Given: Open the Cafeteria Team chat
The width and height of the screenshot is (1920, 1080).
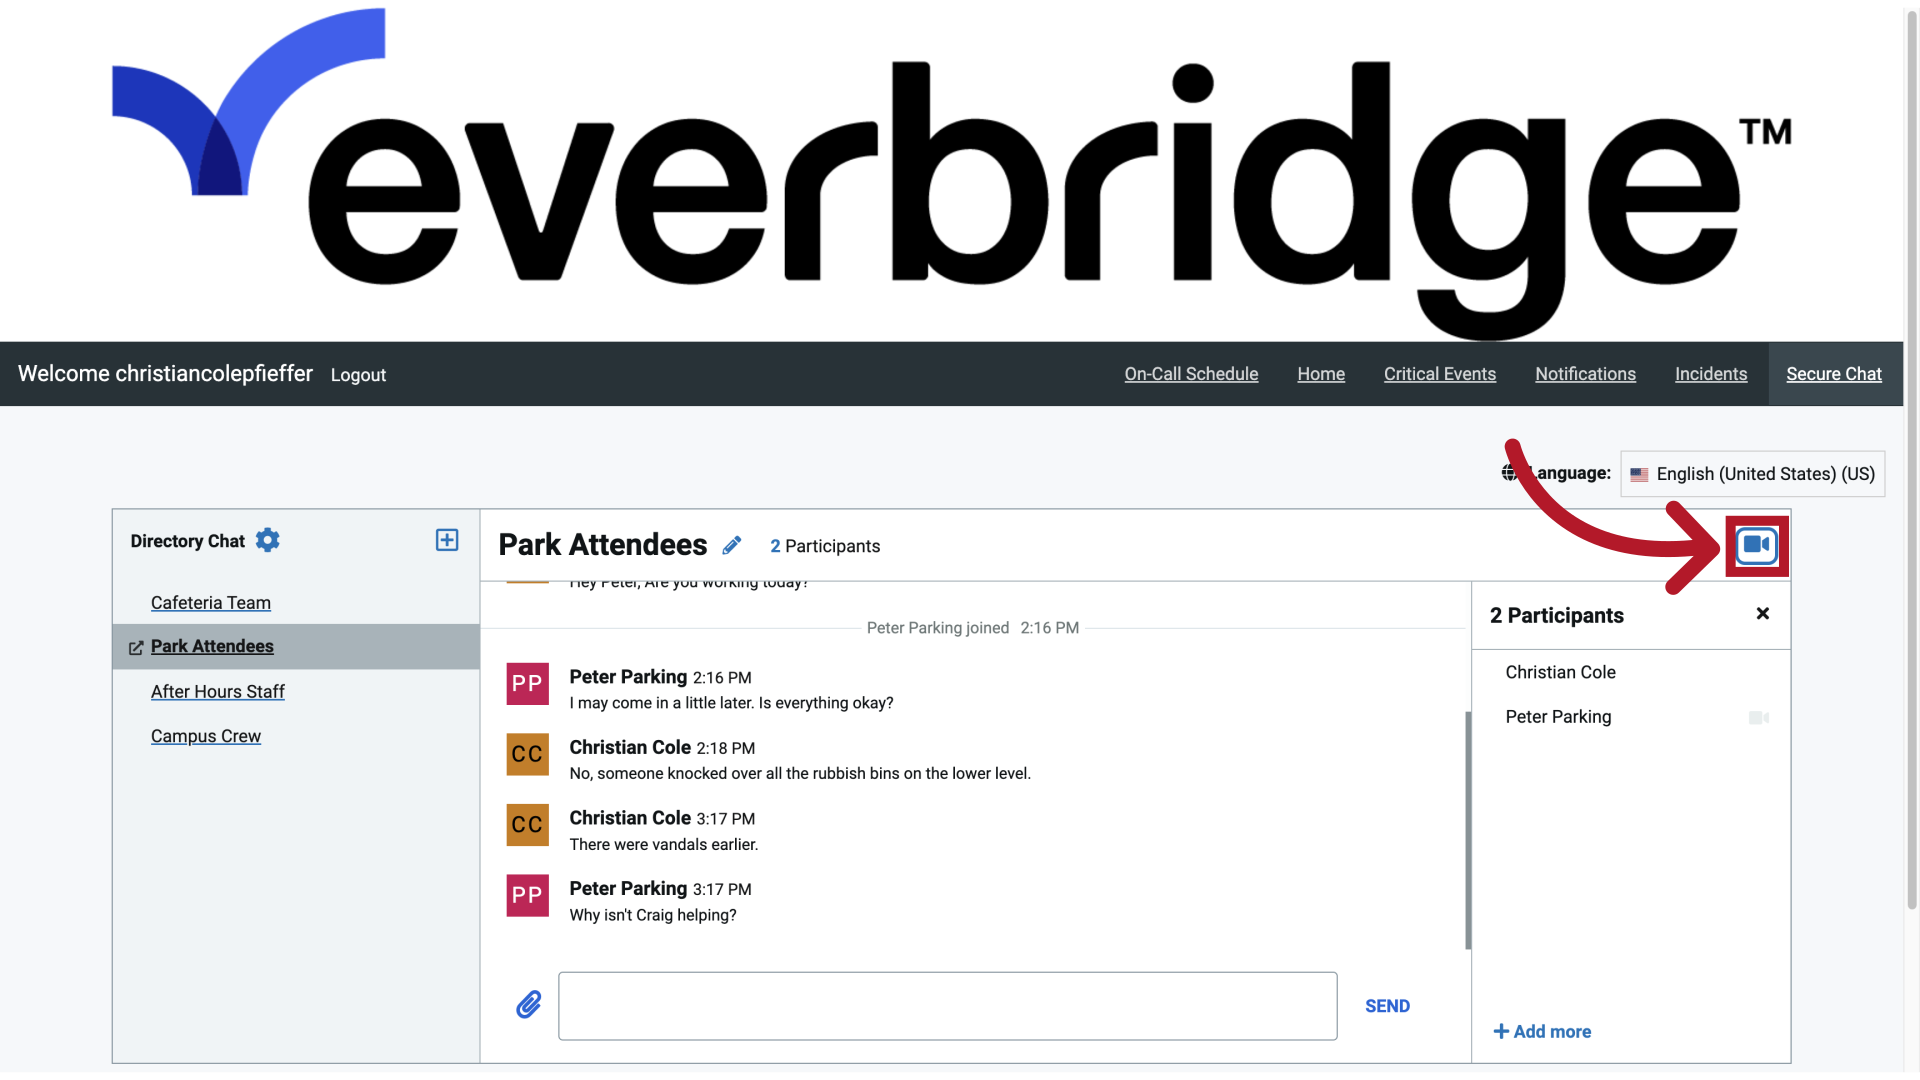Looking at the screenshot, I should [x=211, y=603].
